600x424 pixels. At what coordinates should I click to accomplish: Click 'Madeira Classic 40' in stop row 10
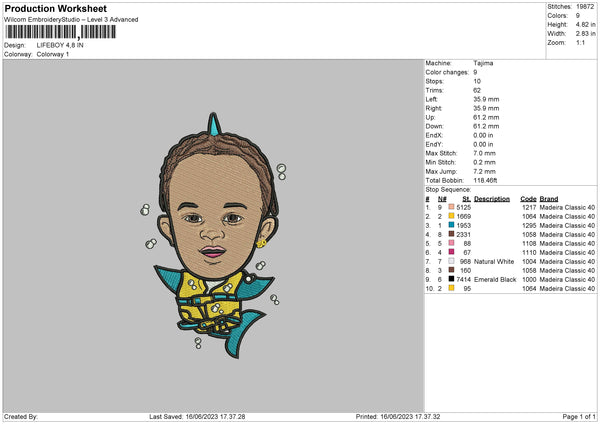(x=567, y=289)
